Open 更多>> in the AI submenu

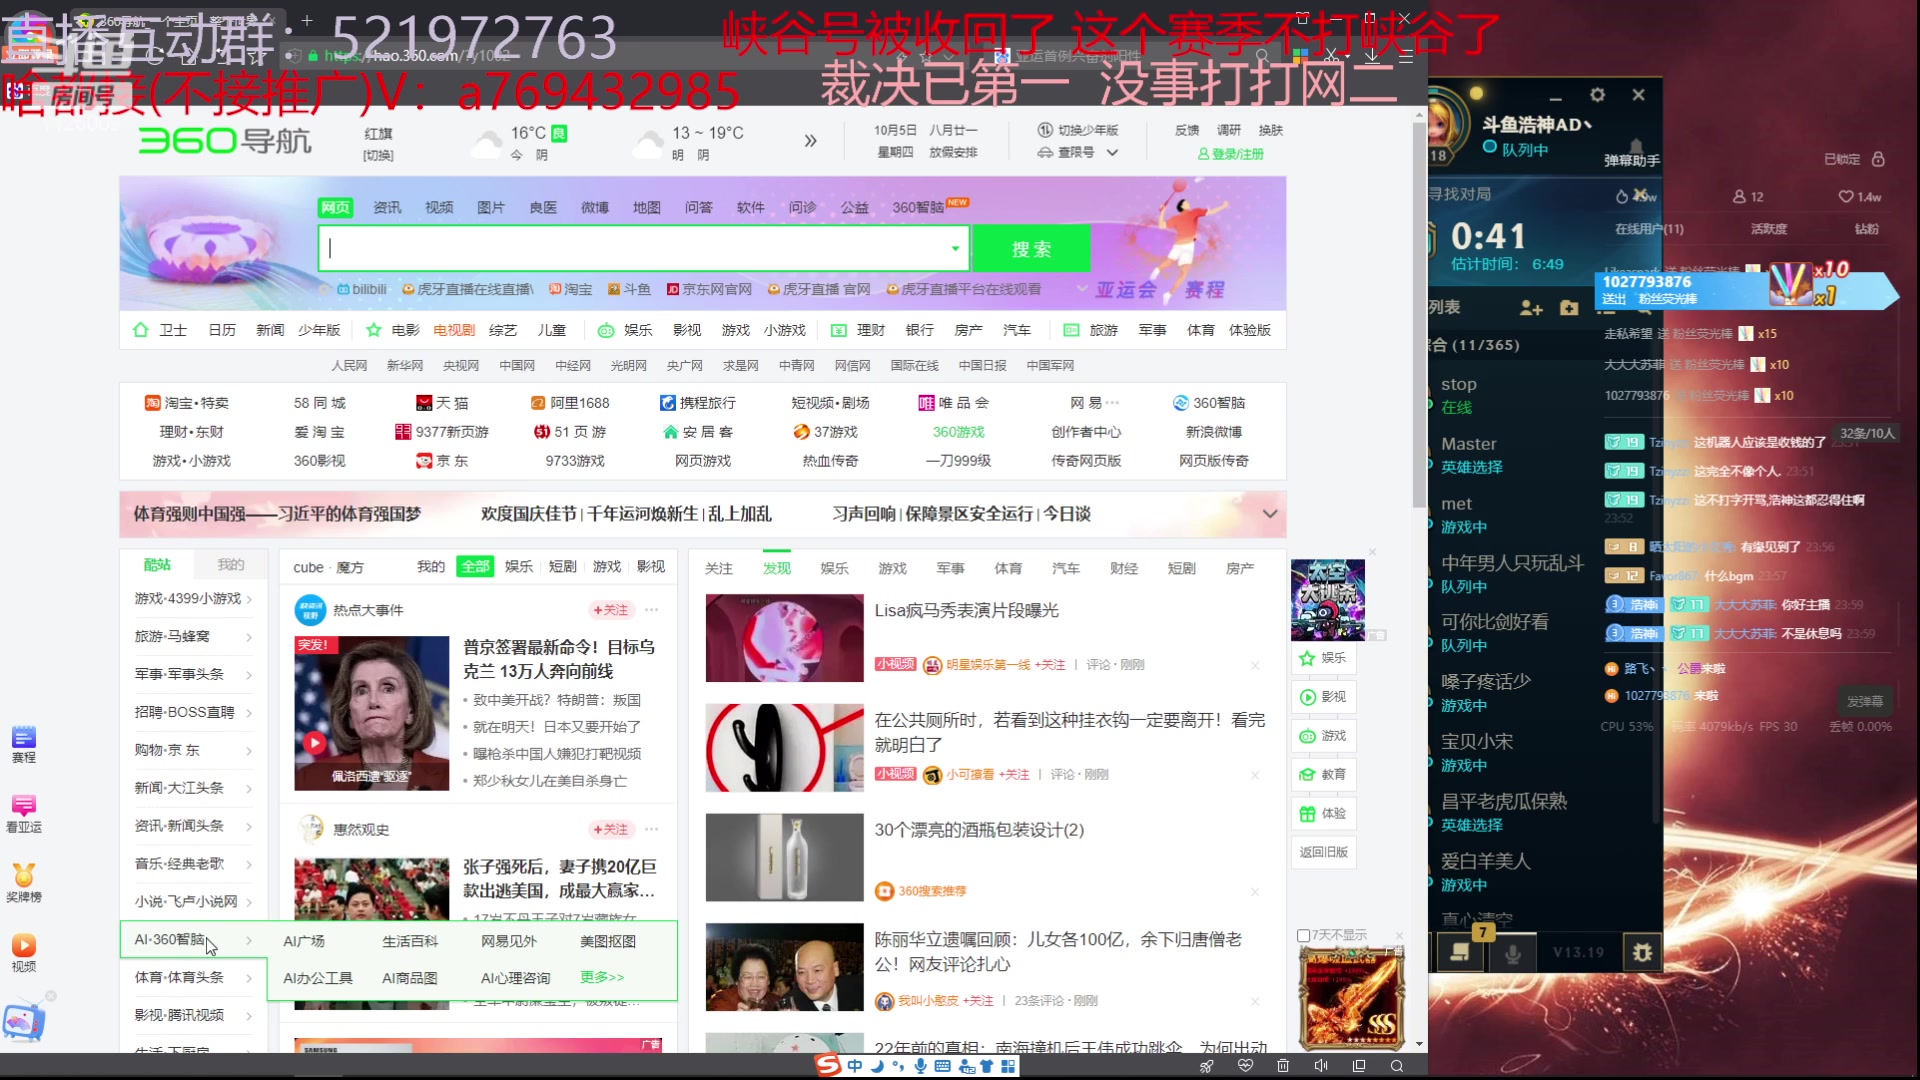coord(602,977)
